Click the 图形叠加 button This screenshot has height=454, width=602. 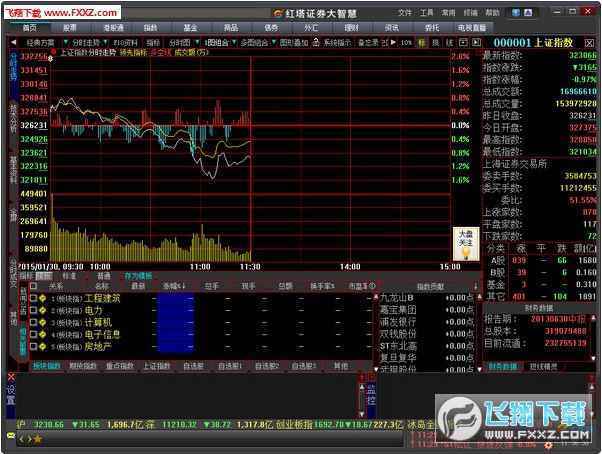(x=294, y=42)
